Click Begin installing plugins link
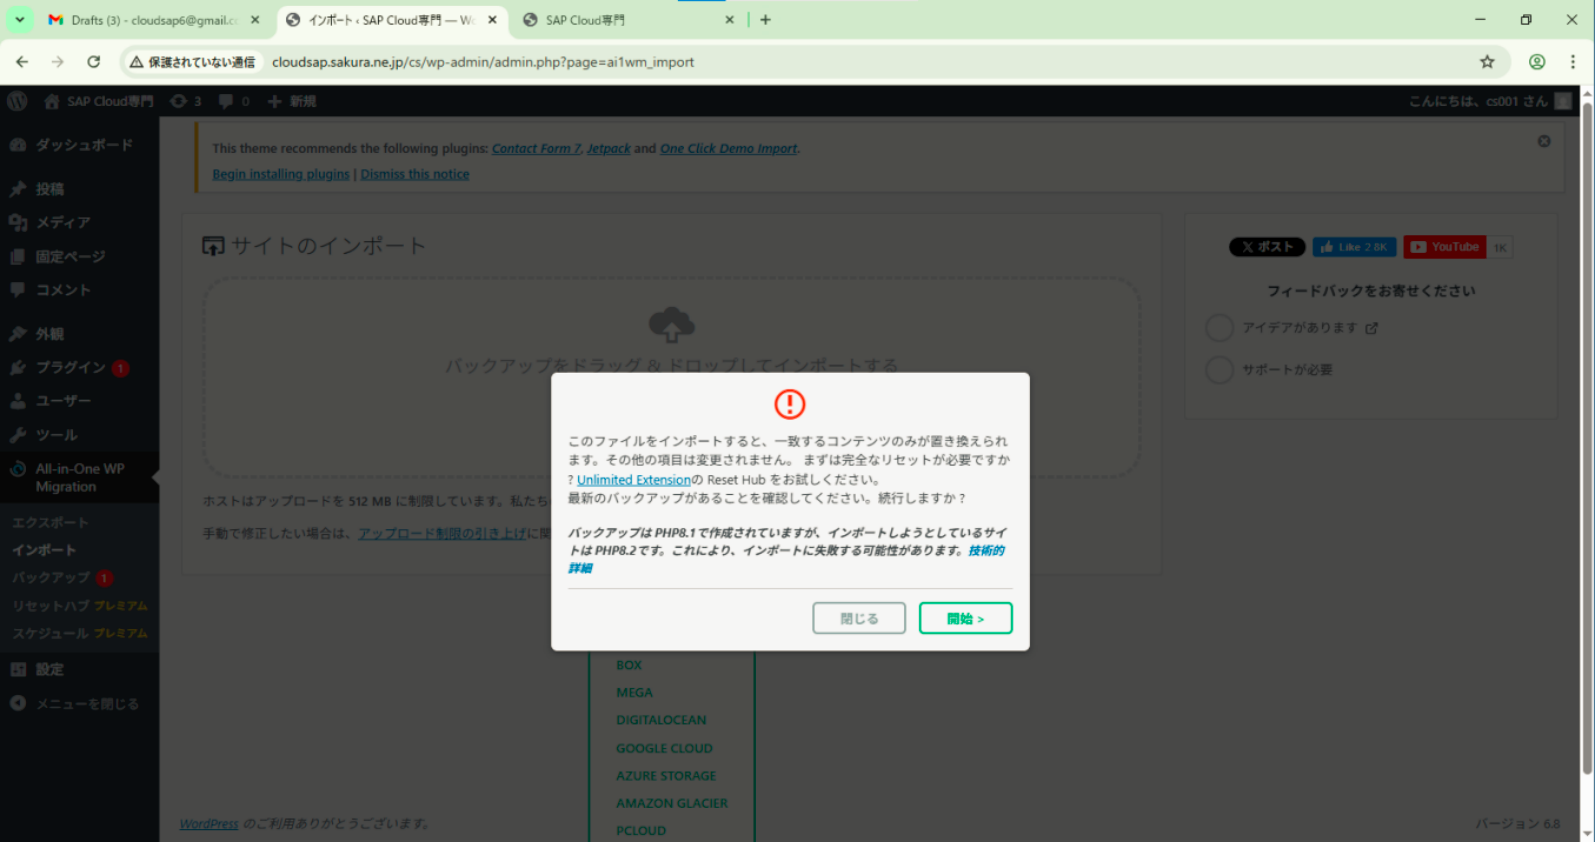 281,174
